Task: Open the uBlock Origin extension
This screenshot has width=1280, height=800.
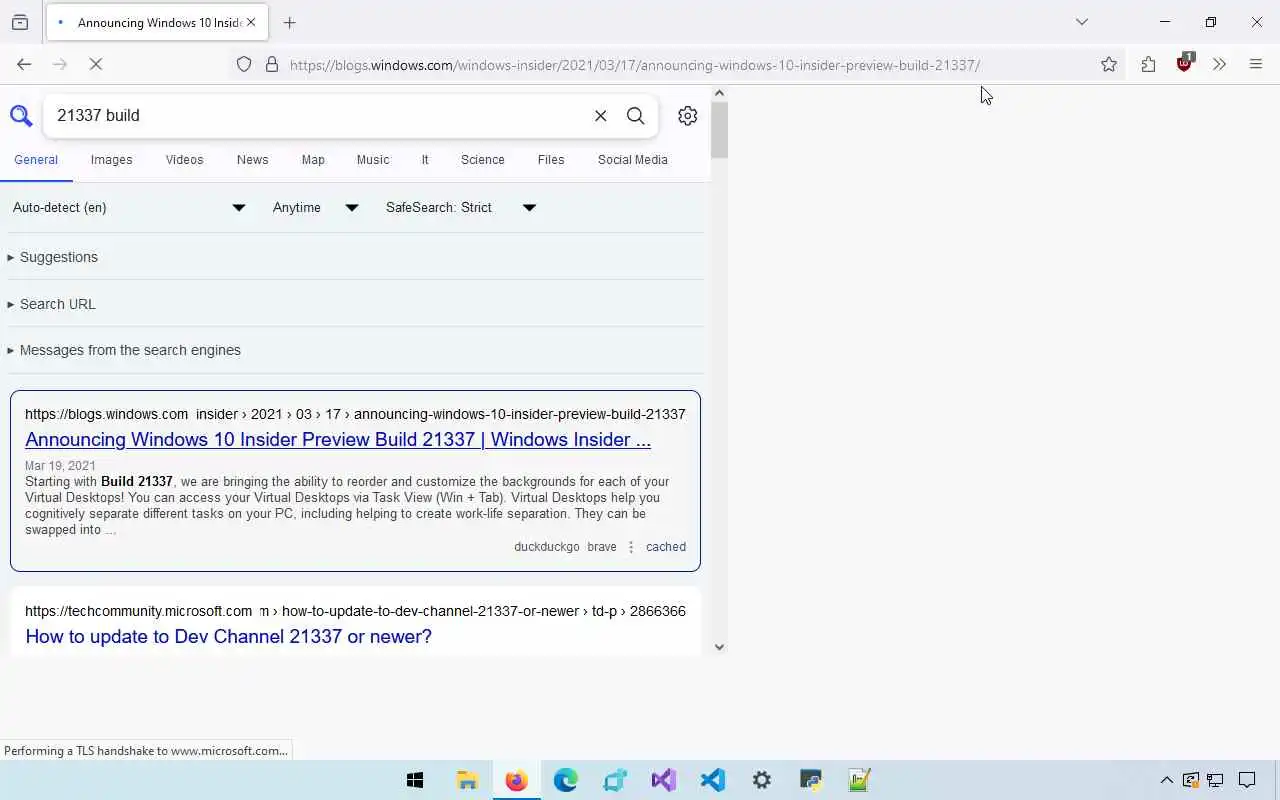Action: 1185,63
